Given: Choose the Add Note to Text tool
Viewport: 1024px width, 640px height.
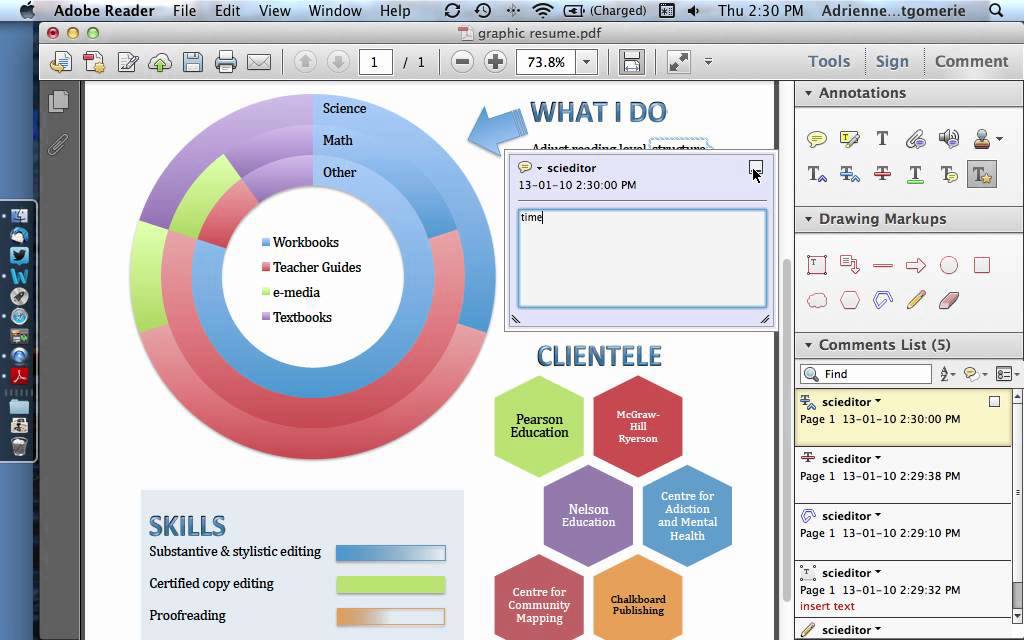Looking at the screenshot, I should [948, 174].
